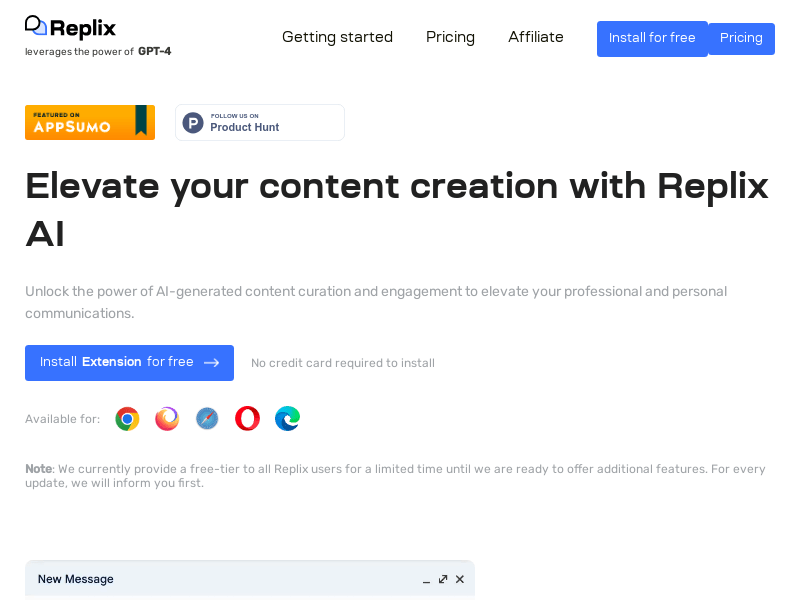Click the 'New Message' title text

click(76, 579)
